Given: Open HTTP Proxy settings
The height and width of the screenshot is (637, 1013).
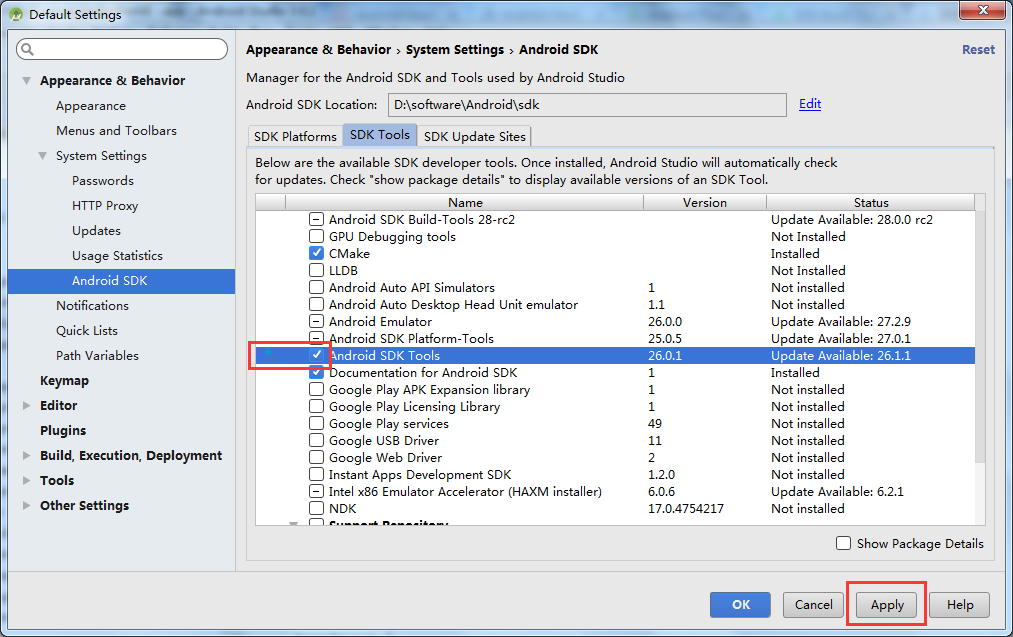Looking at the screenshot, I should [x=105, y=205].
